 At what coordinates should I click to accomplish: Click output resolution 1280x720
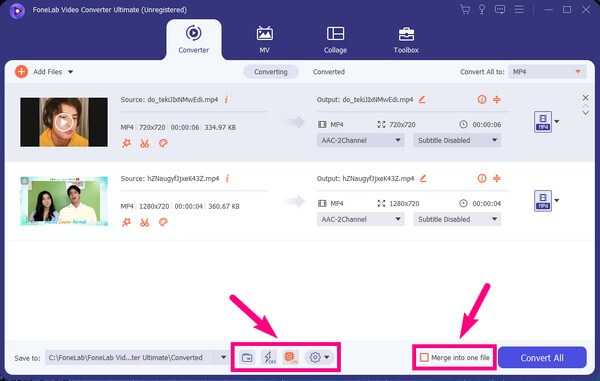click(x=404, y=204)
